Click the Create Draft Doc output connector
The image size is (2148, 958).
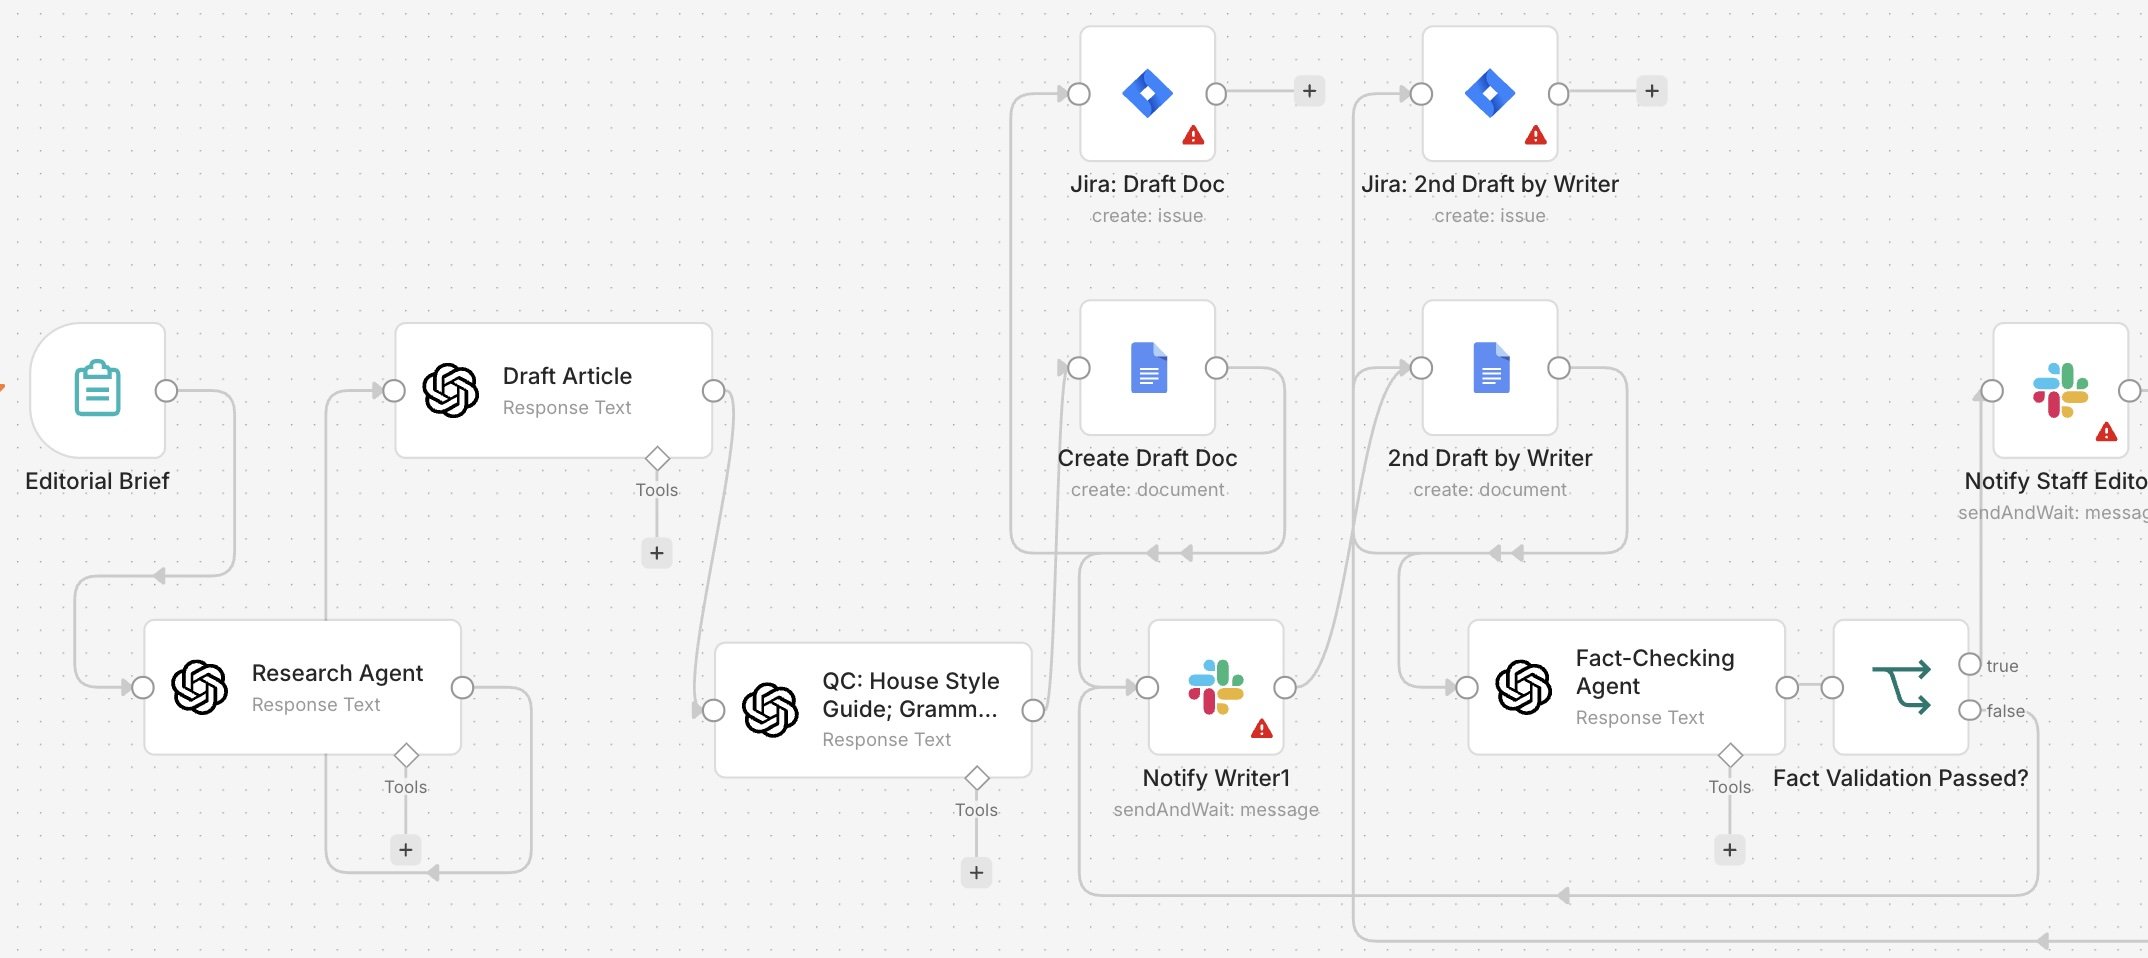point(1216,368)
